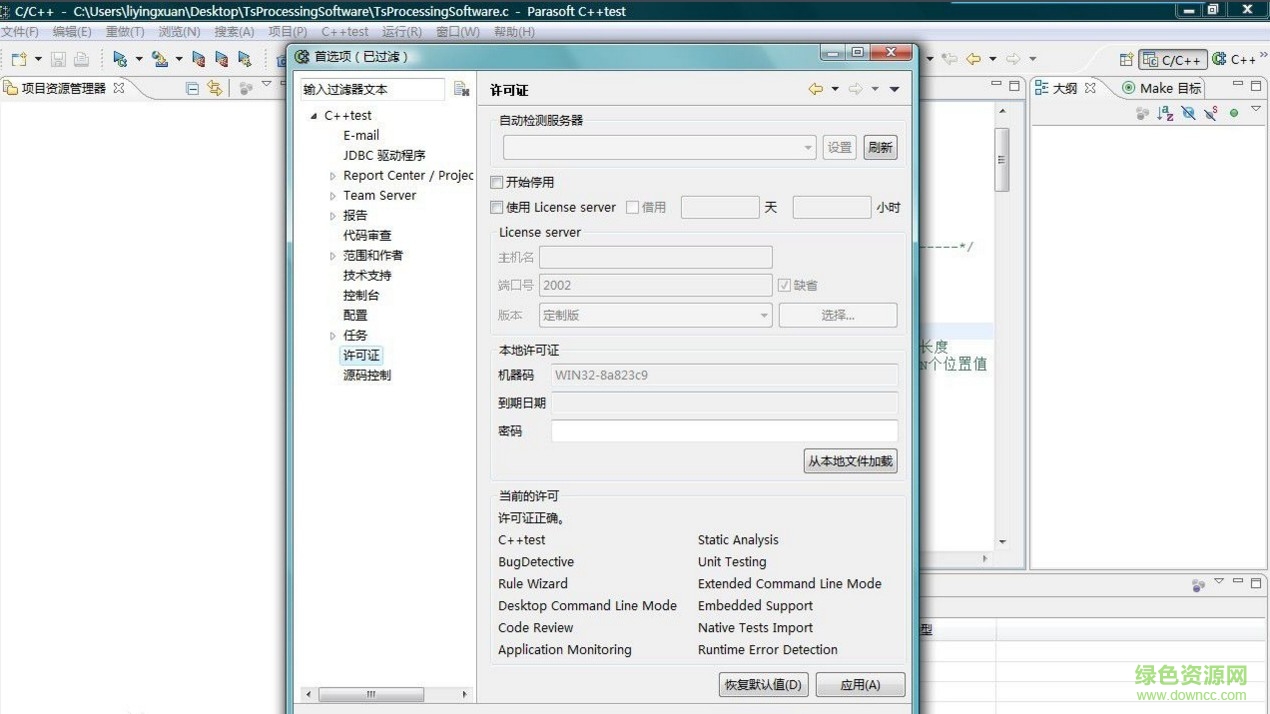Click the 刷新 button
This screenshot has height=714, width=1270.
click(x=879, y=147)
